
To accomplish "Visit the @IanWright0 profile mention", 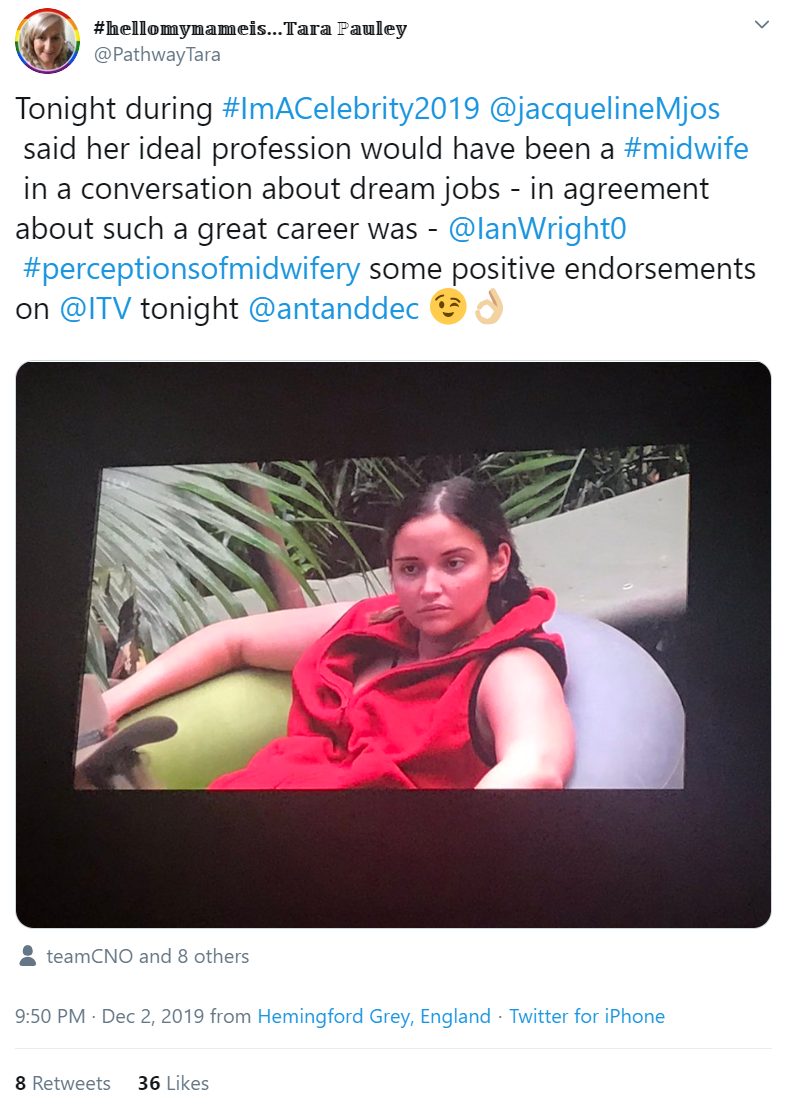I will click(537, 229).
